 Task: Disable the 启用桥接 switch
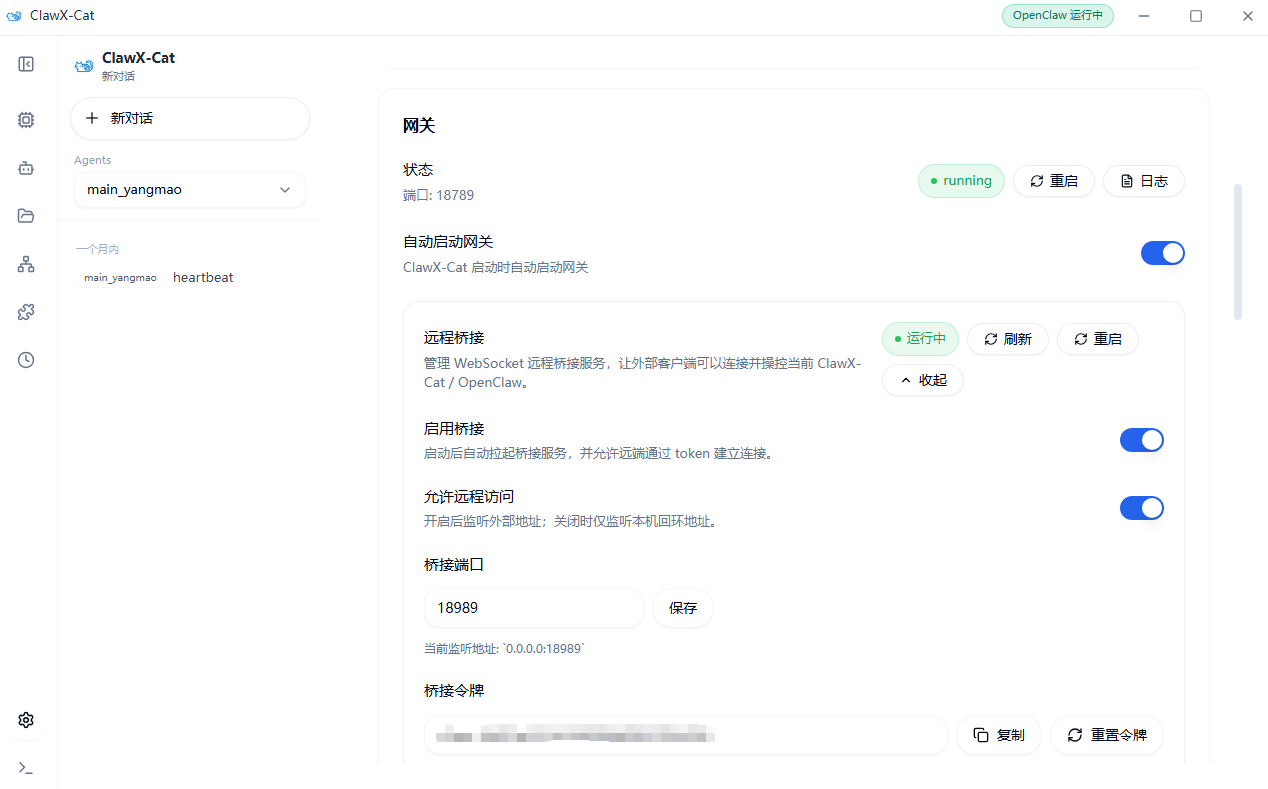[1141, 439]
